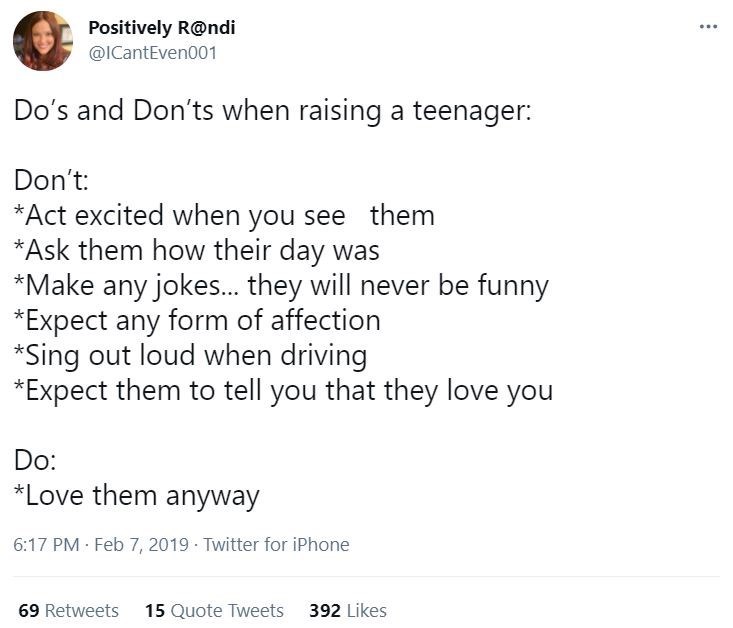Click the "Sing out loud when driving" line
The image size is (733, 628).
coord(190,355)
